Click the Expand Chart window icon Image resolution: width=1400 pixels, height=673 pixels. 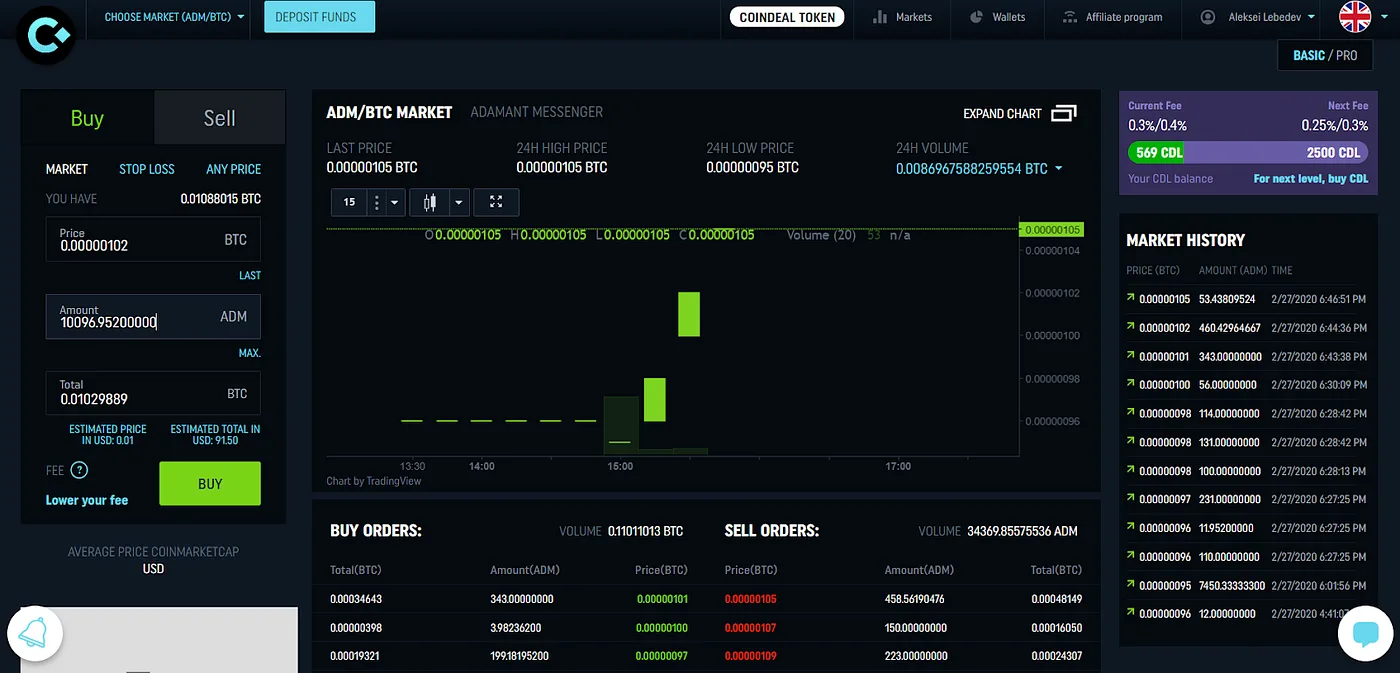click(1063, 113)
